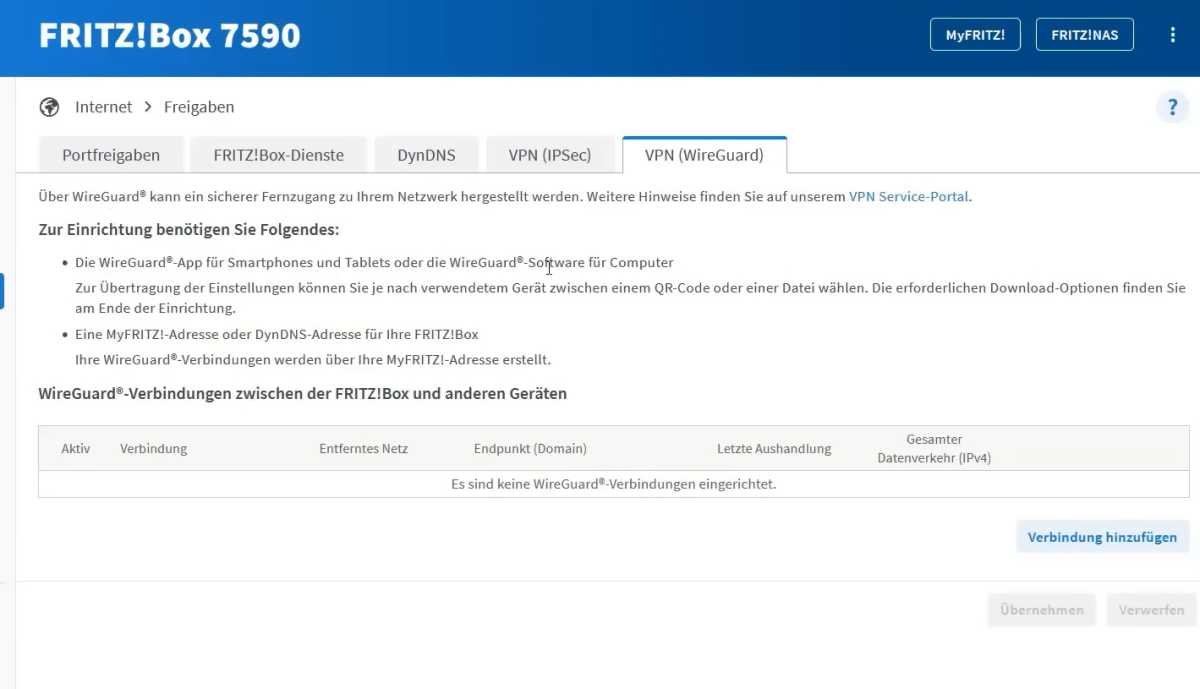The height and width of the screenshot is (689, 1200).
Task: Click the globe icon beside Internet
Action: (49, 107)
